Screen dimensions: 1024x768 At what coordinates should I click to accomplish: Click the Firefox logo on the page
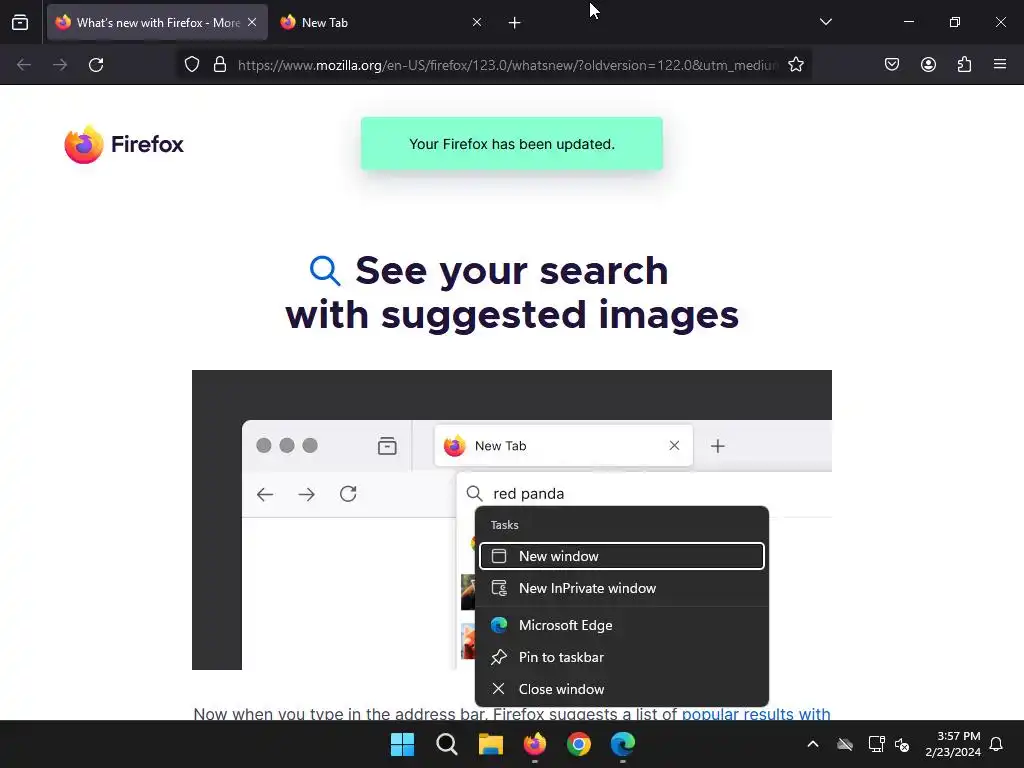(x=124, y=144)
